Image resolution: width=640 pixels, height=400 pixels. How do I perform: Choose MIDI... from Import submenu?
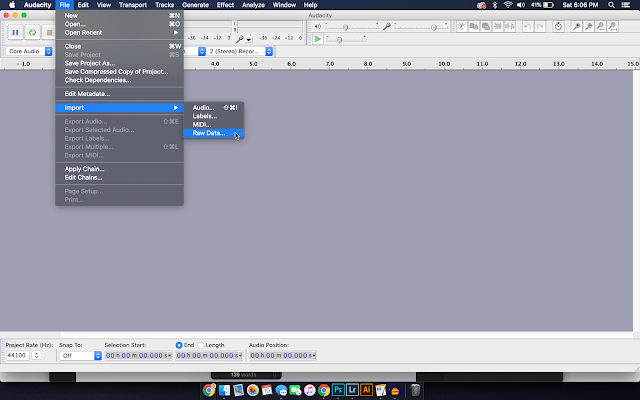coord(213,124)
